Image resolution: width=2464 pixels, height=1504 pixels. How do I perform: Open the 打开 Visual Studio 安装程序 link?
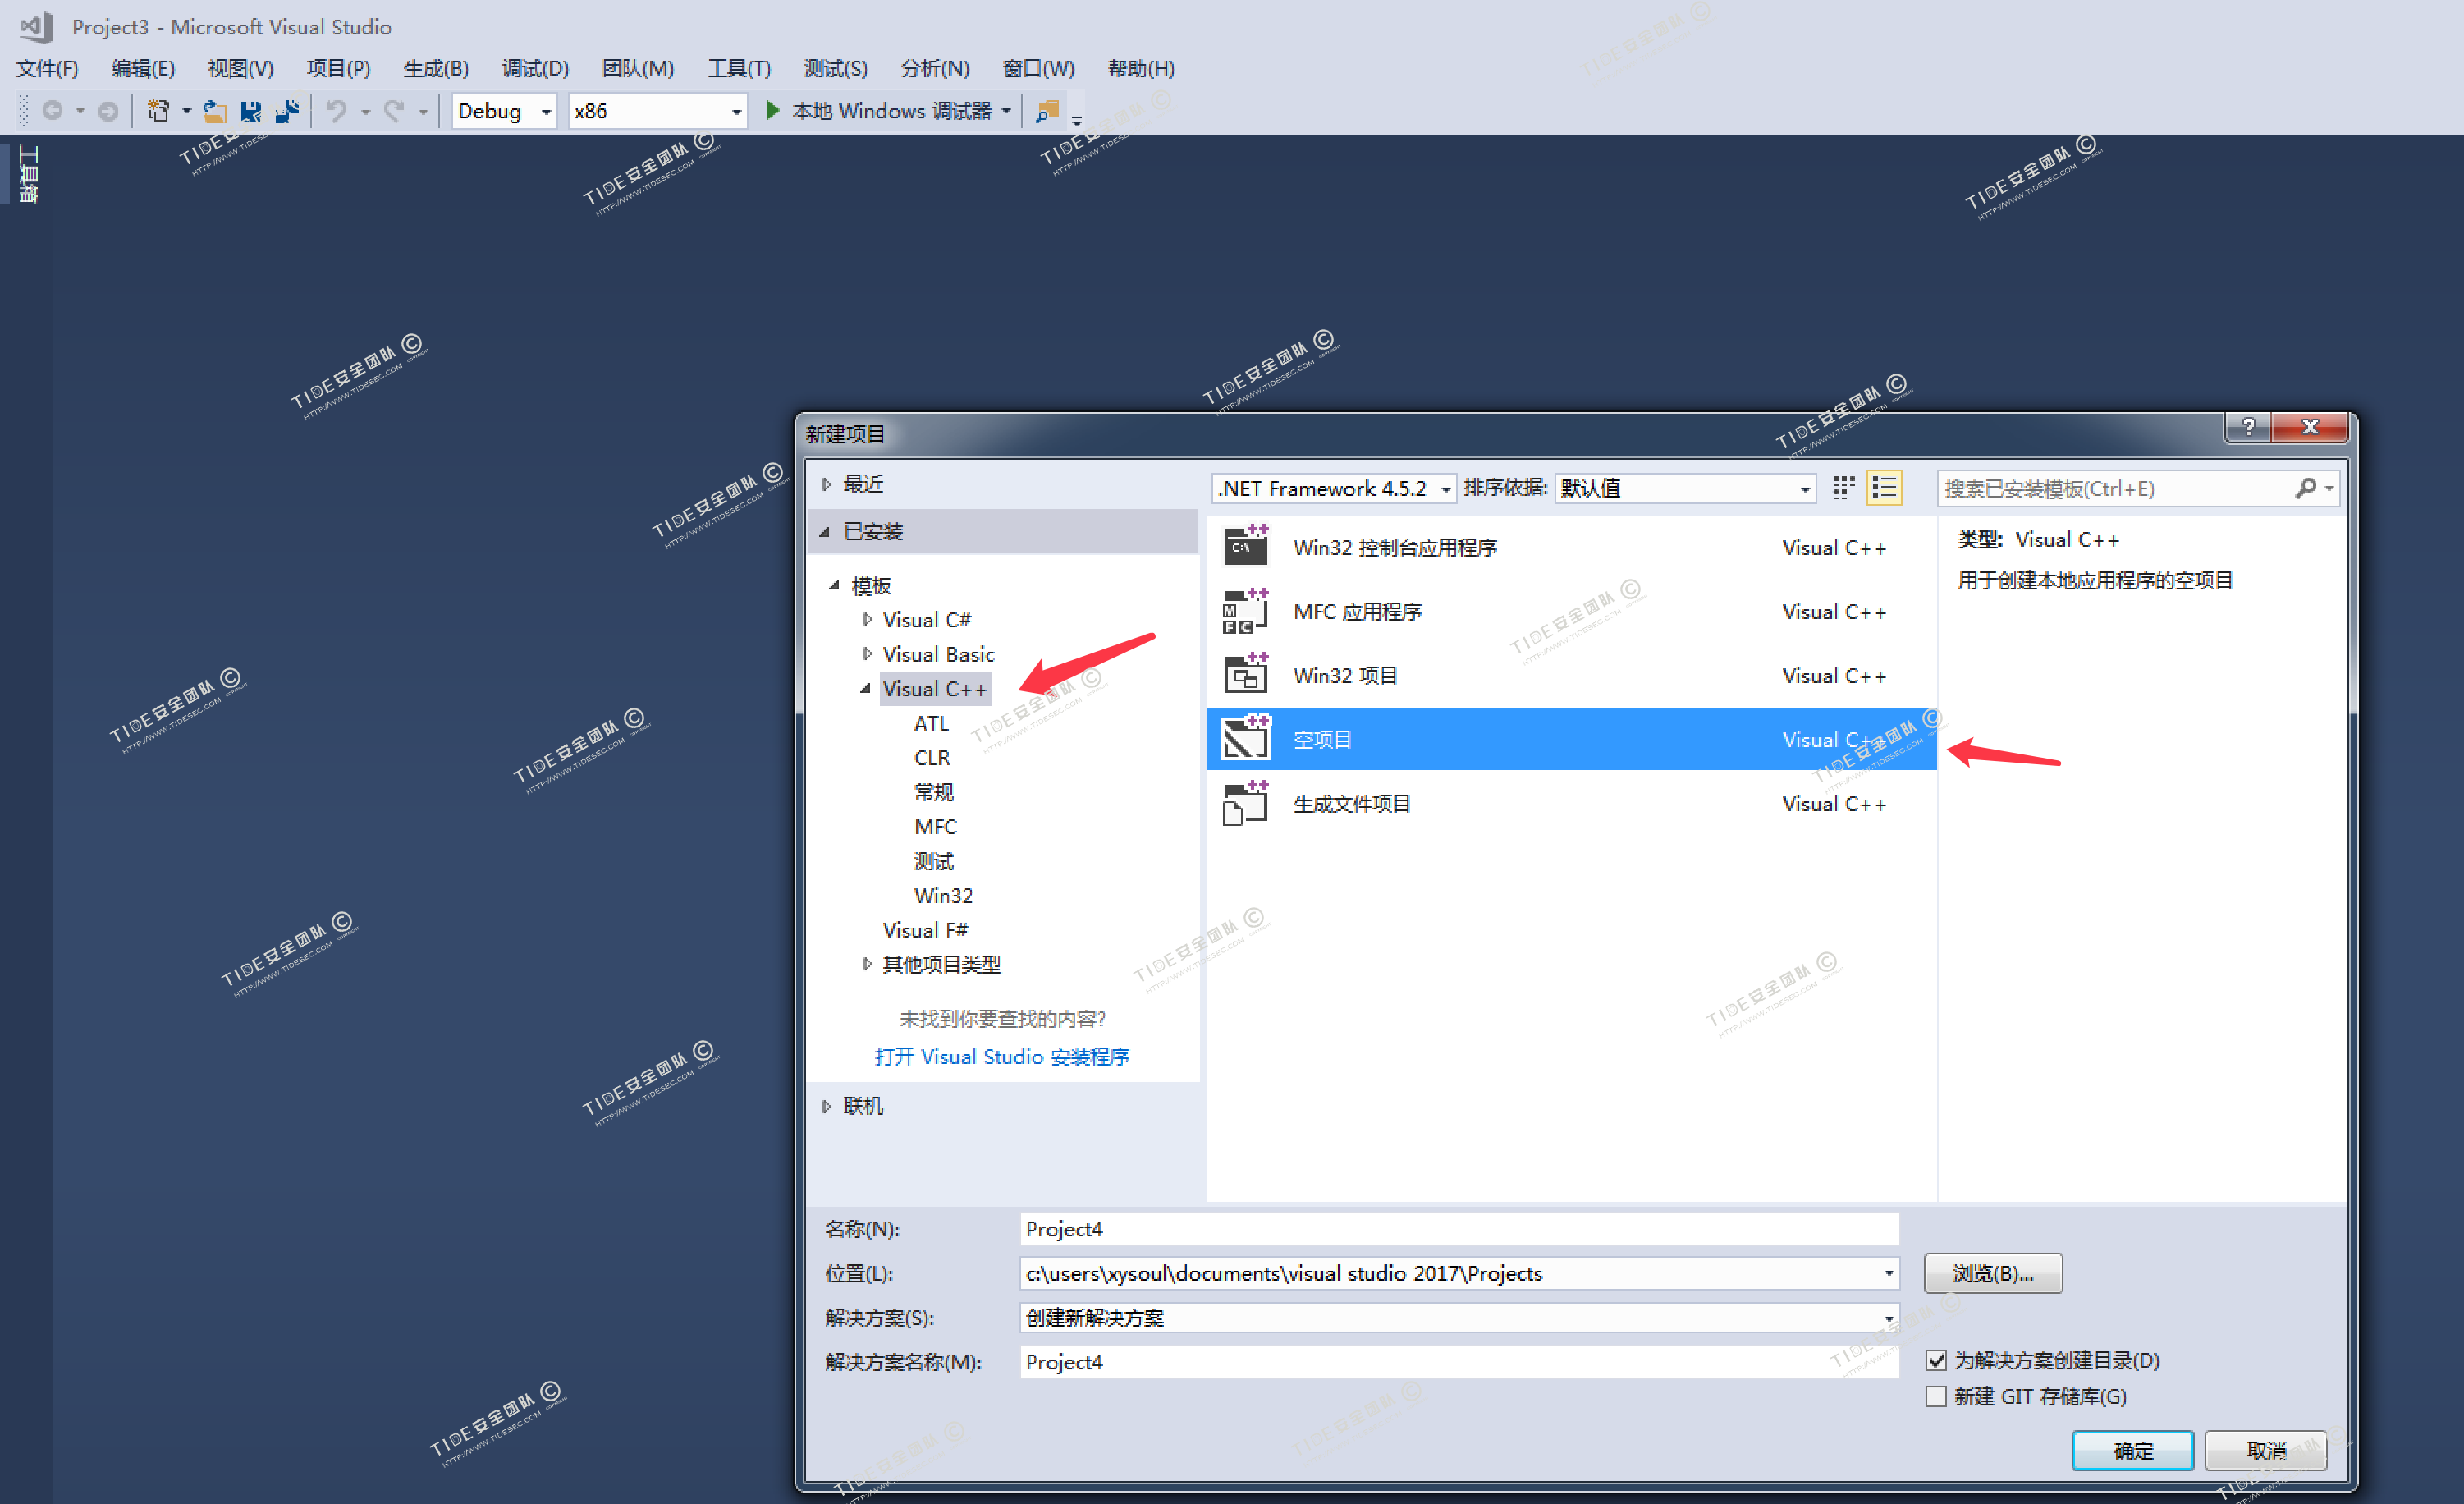click(x=1001, y=1056)
